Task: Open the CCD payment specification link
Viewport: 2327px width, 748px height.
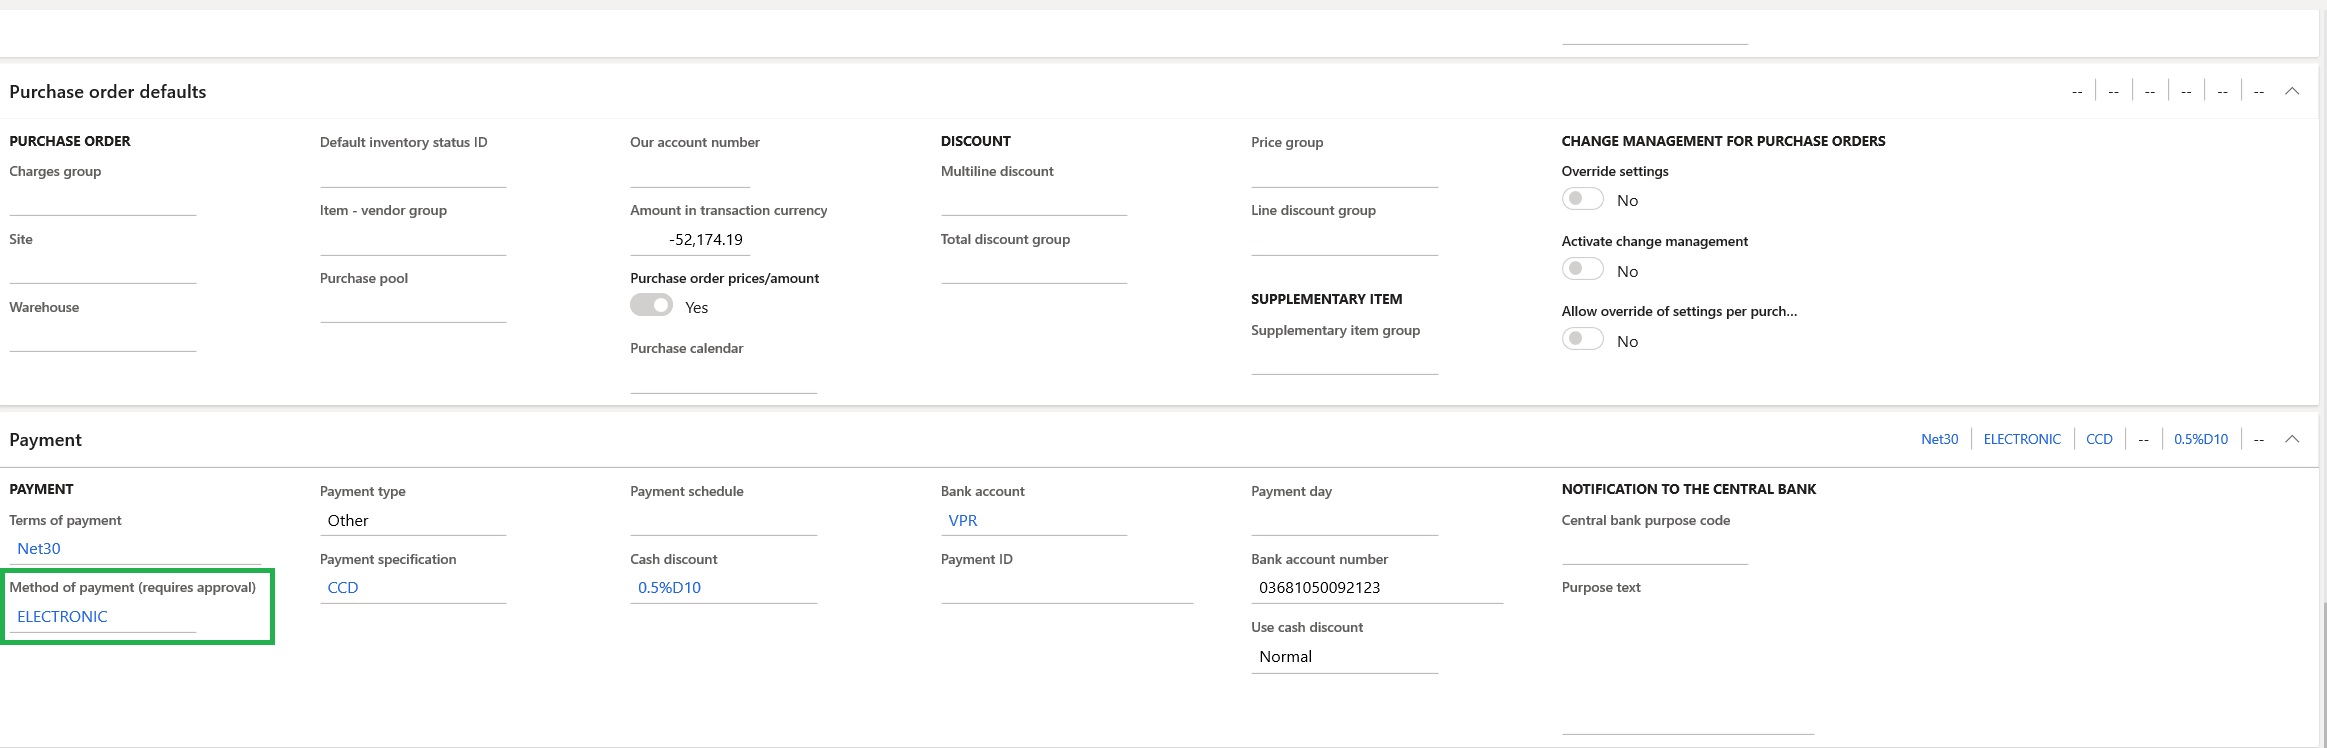Action: 343,587
